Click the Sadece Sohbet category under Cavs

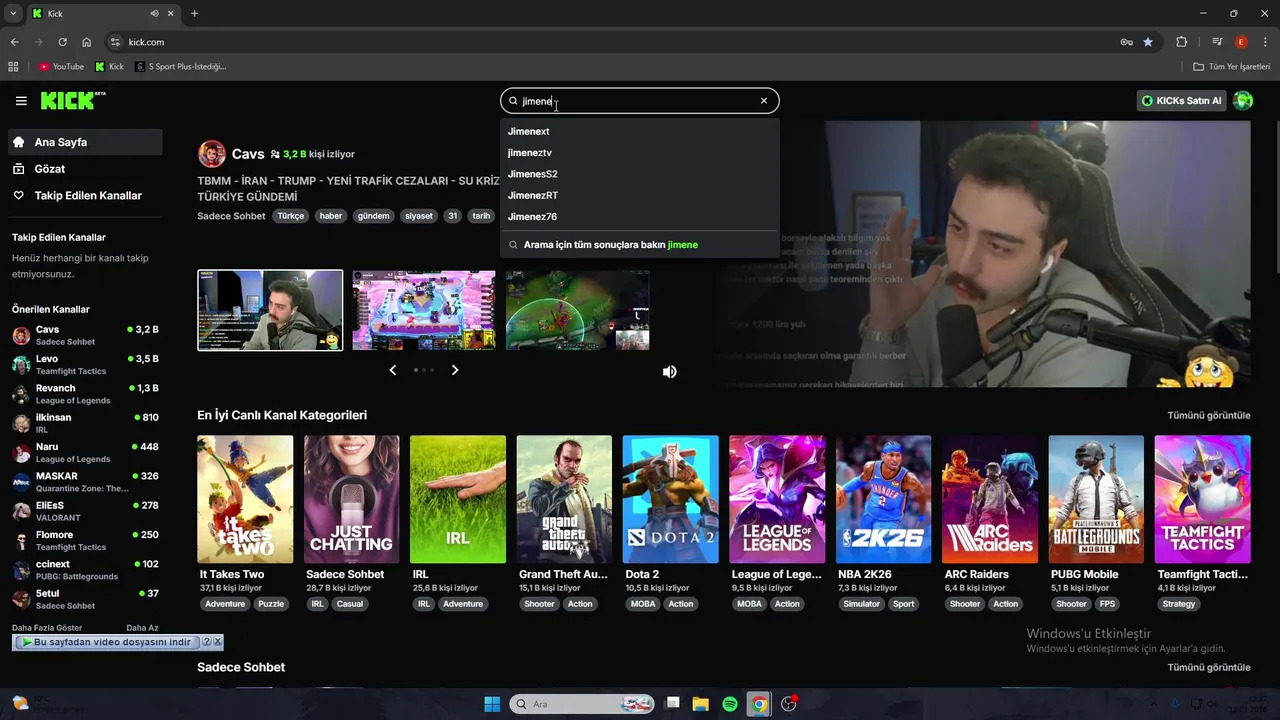coord(231,216)
